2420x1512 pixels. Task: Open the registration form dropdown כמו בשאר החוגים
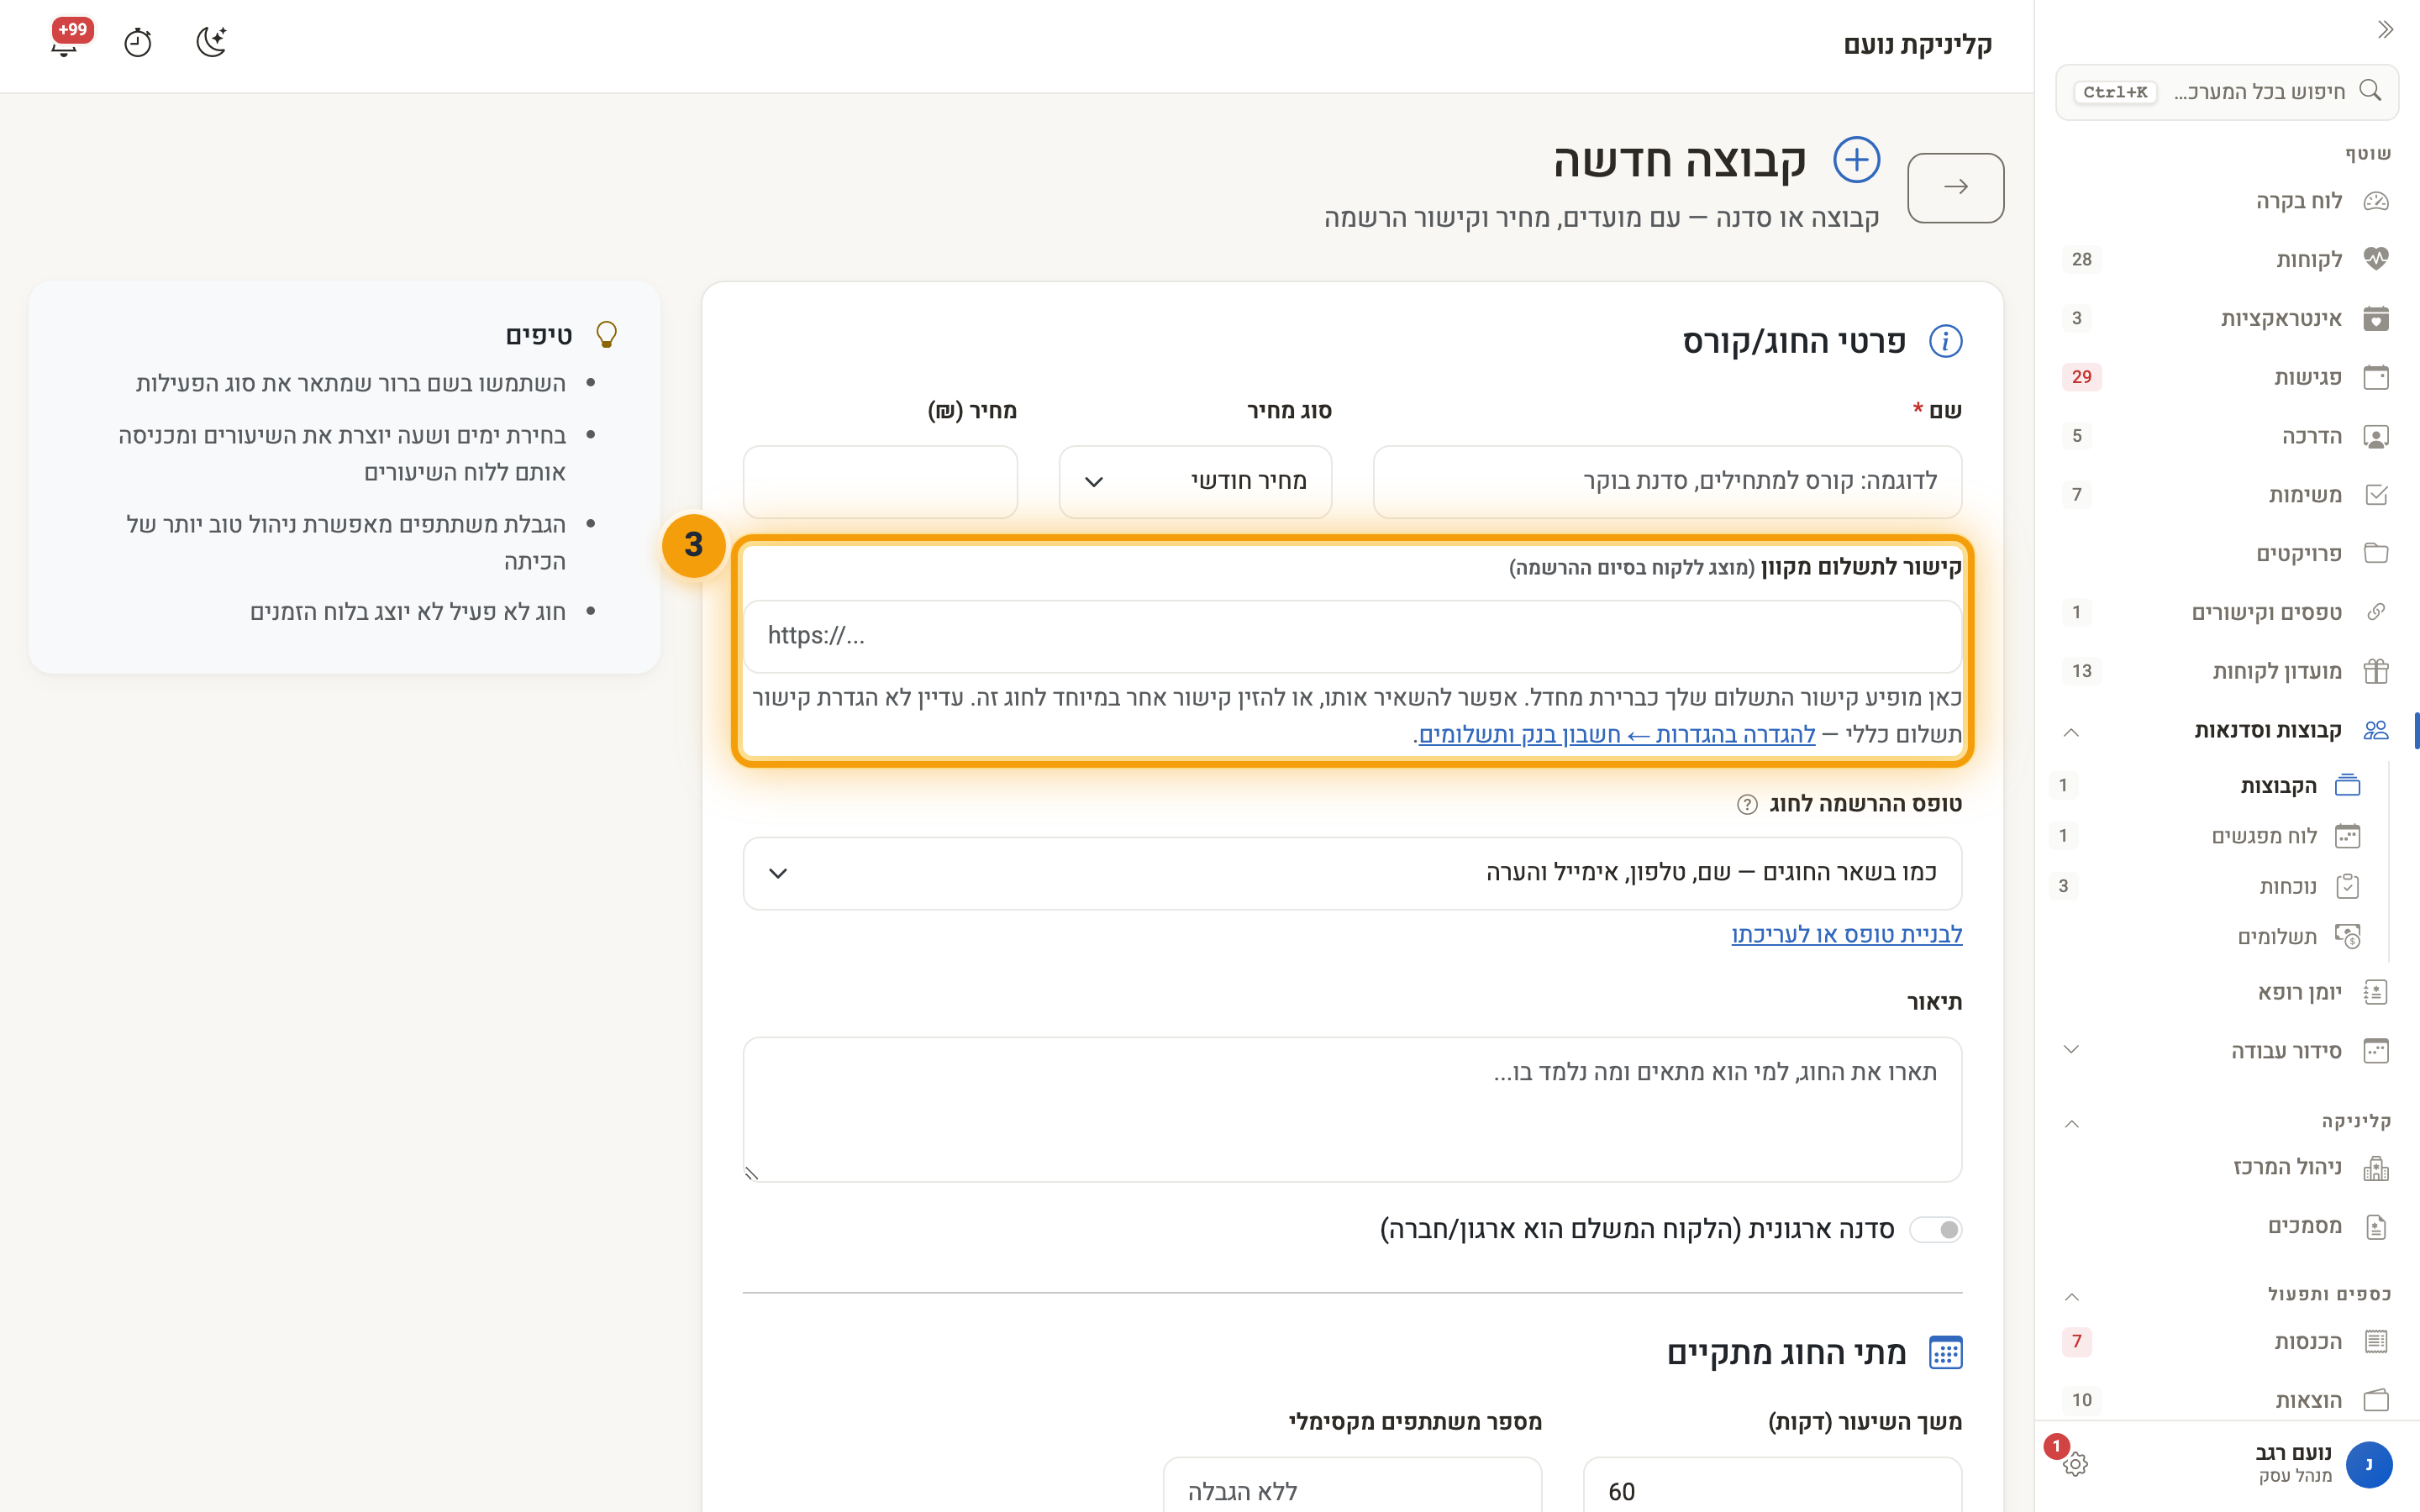(x=1352, y=873)
